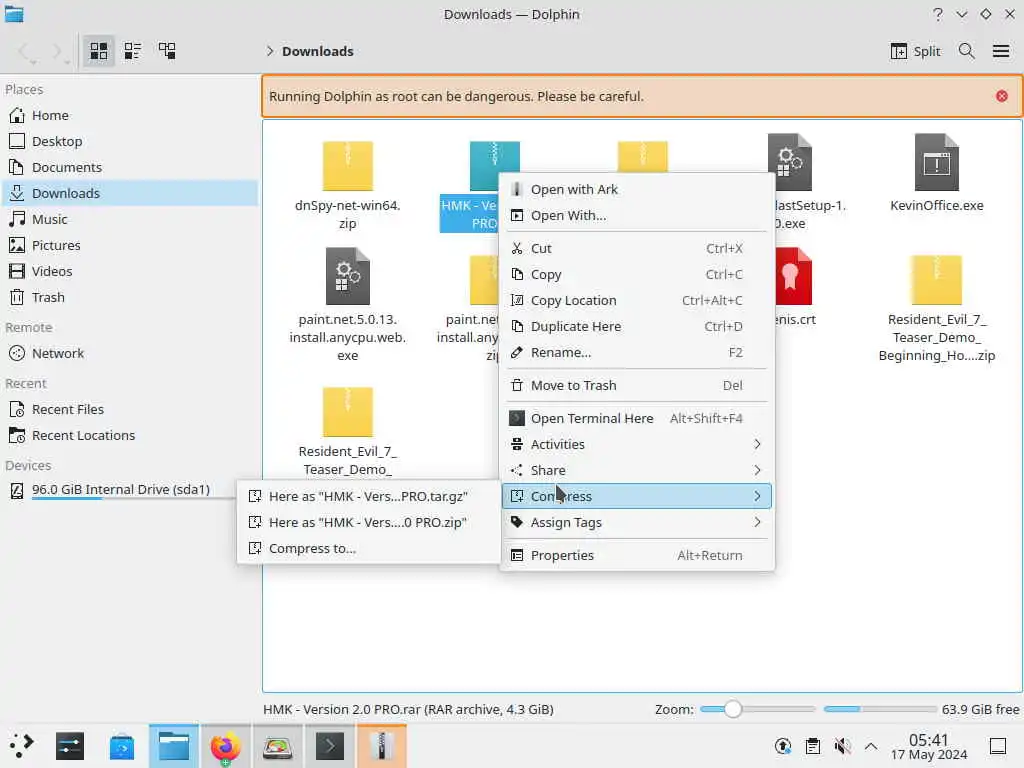Viewport: 1024px width, 768px height.
Task: Select the red .crt certificate file icon
Action: point(793,276)
